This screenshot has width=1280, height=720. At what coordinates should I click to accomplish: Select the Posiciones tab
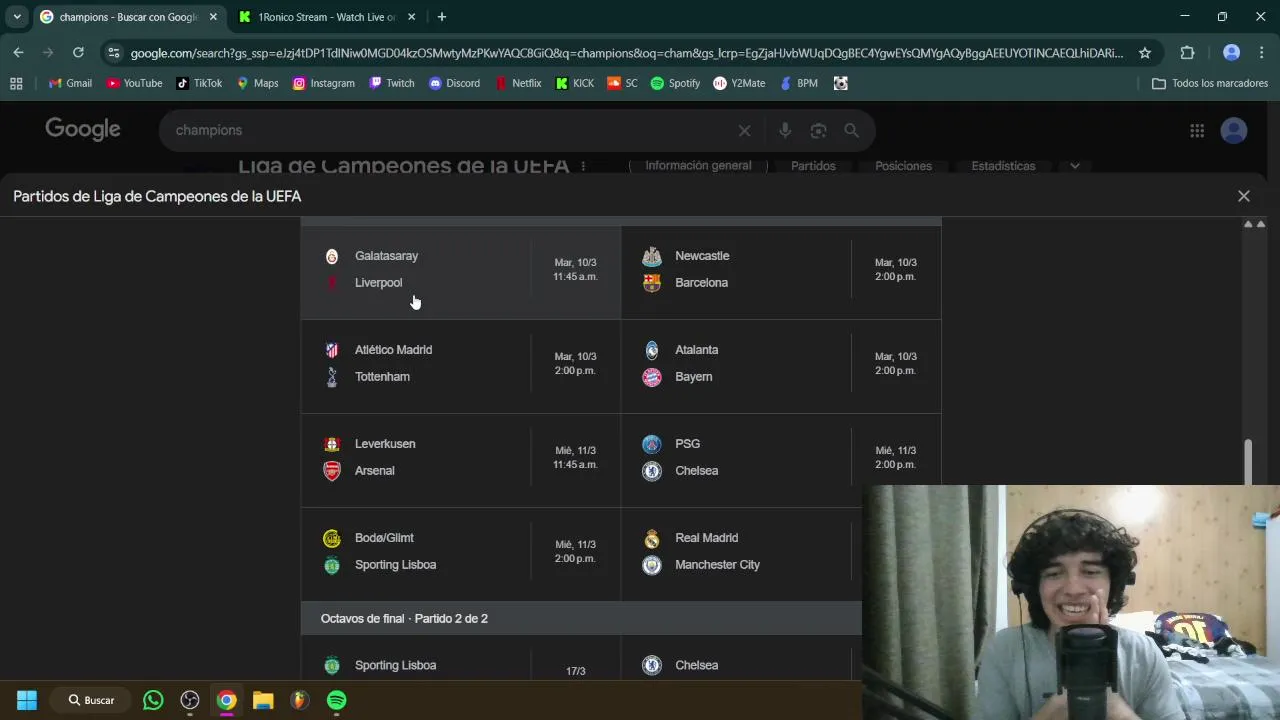pos(903,166)
